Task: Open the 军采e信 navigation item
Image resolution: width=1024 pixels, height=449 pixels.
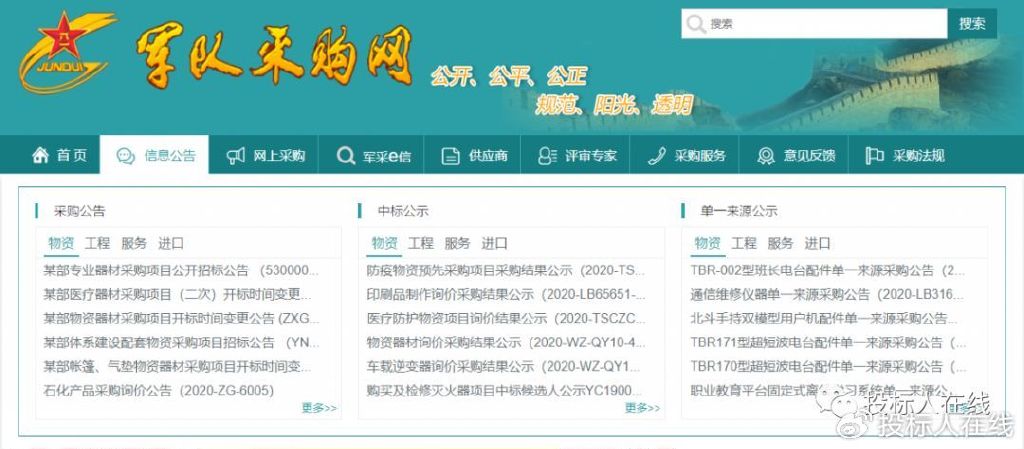Action: click(372, 155)
